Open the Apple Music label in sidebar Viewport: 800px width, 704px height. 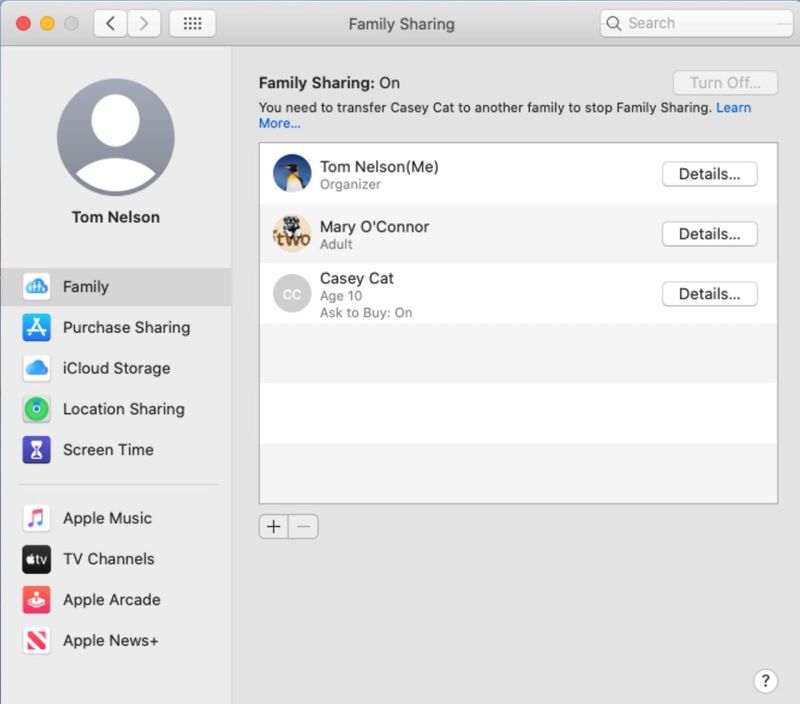click(x=107, y=518)
